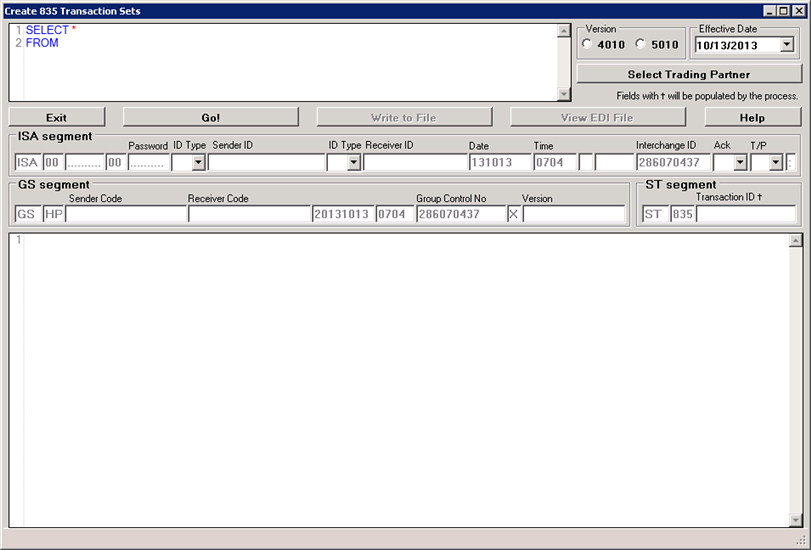
Task: Focus the ST Transaction ID field
Action: [x=746, y=214]
